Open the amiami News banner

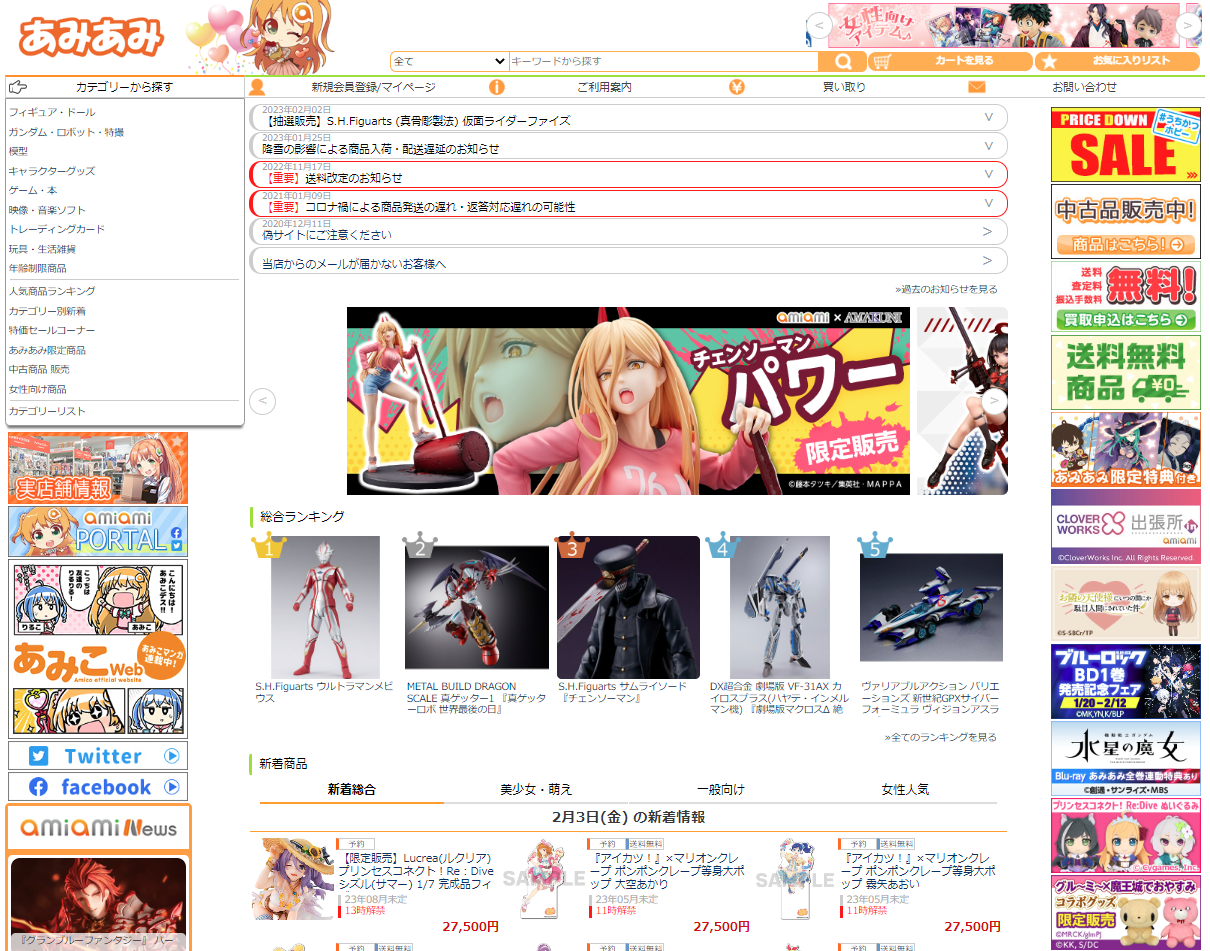[x=98, y=827]
